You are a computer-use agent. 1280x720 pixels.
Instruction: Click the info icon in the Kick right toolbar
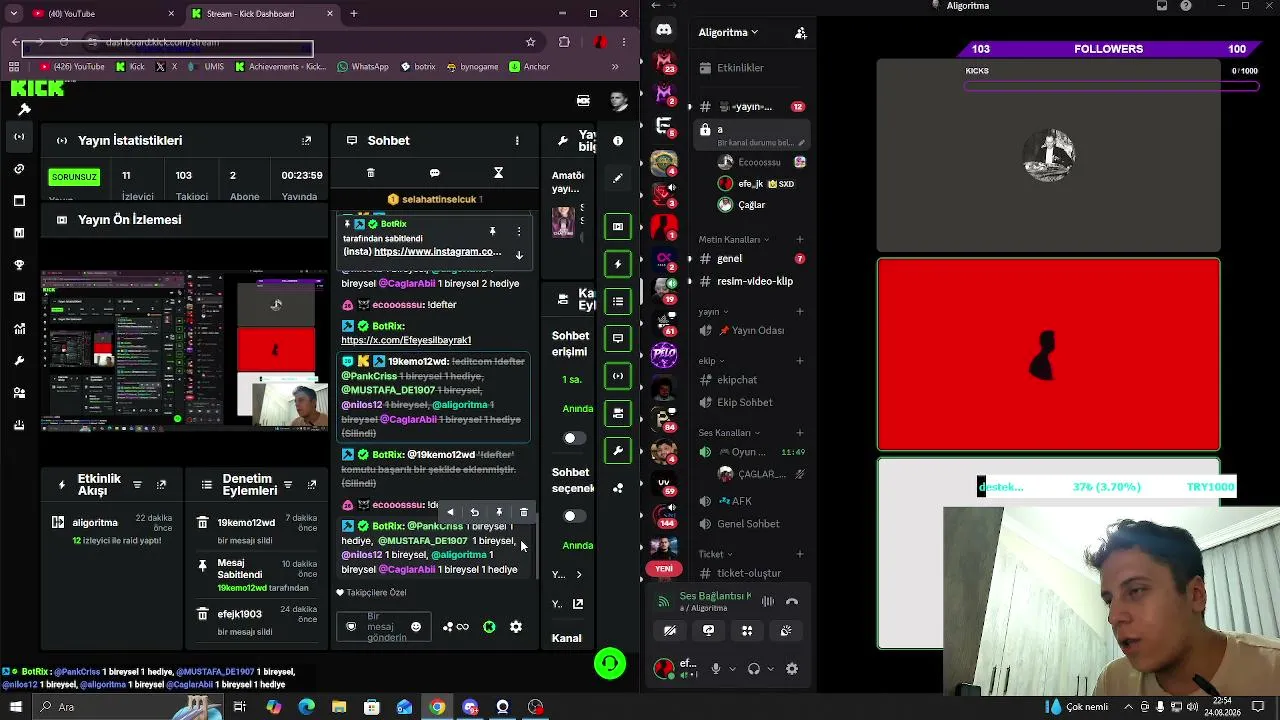point(618,141)
